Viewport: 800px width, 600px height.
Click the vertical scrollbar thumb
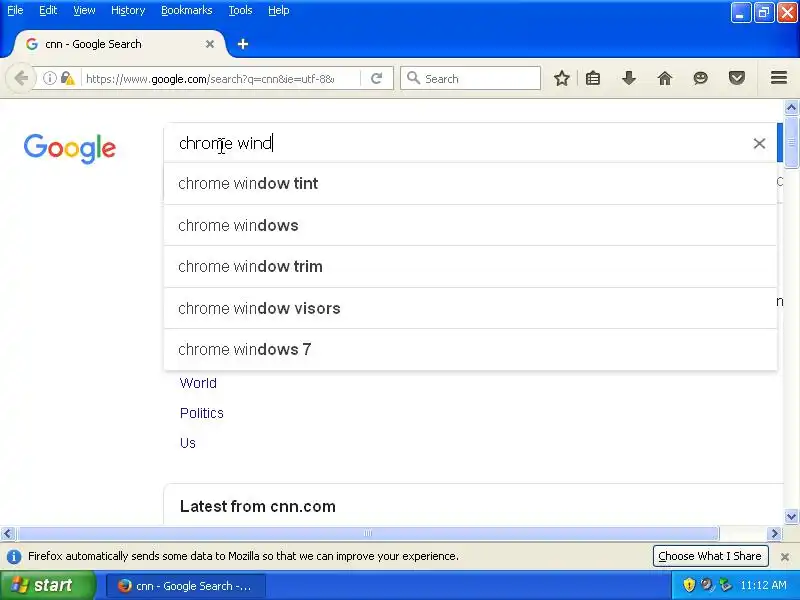(791, 142)
